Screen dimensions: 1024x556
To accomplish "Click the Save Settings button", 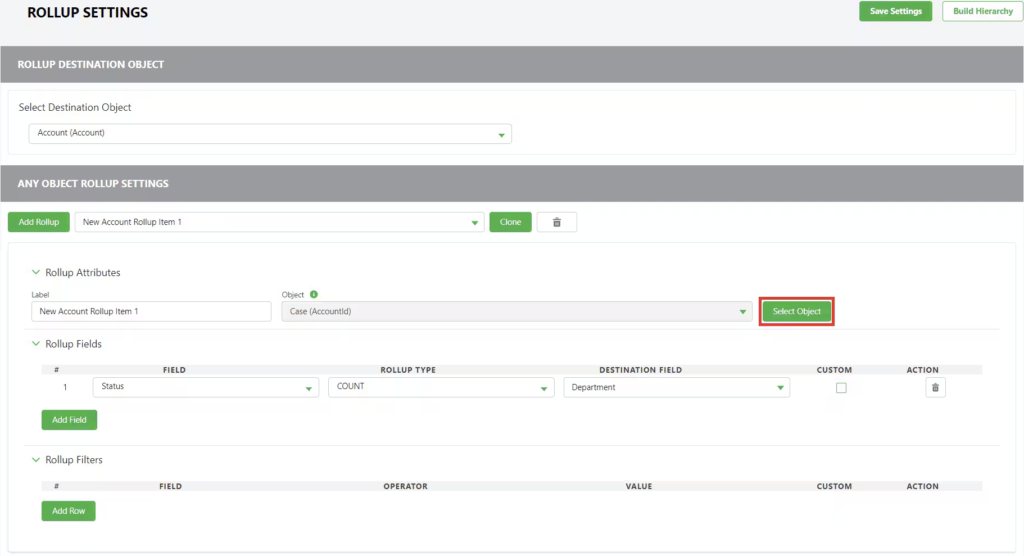I will pos(895,11).
